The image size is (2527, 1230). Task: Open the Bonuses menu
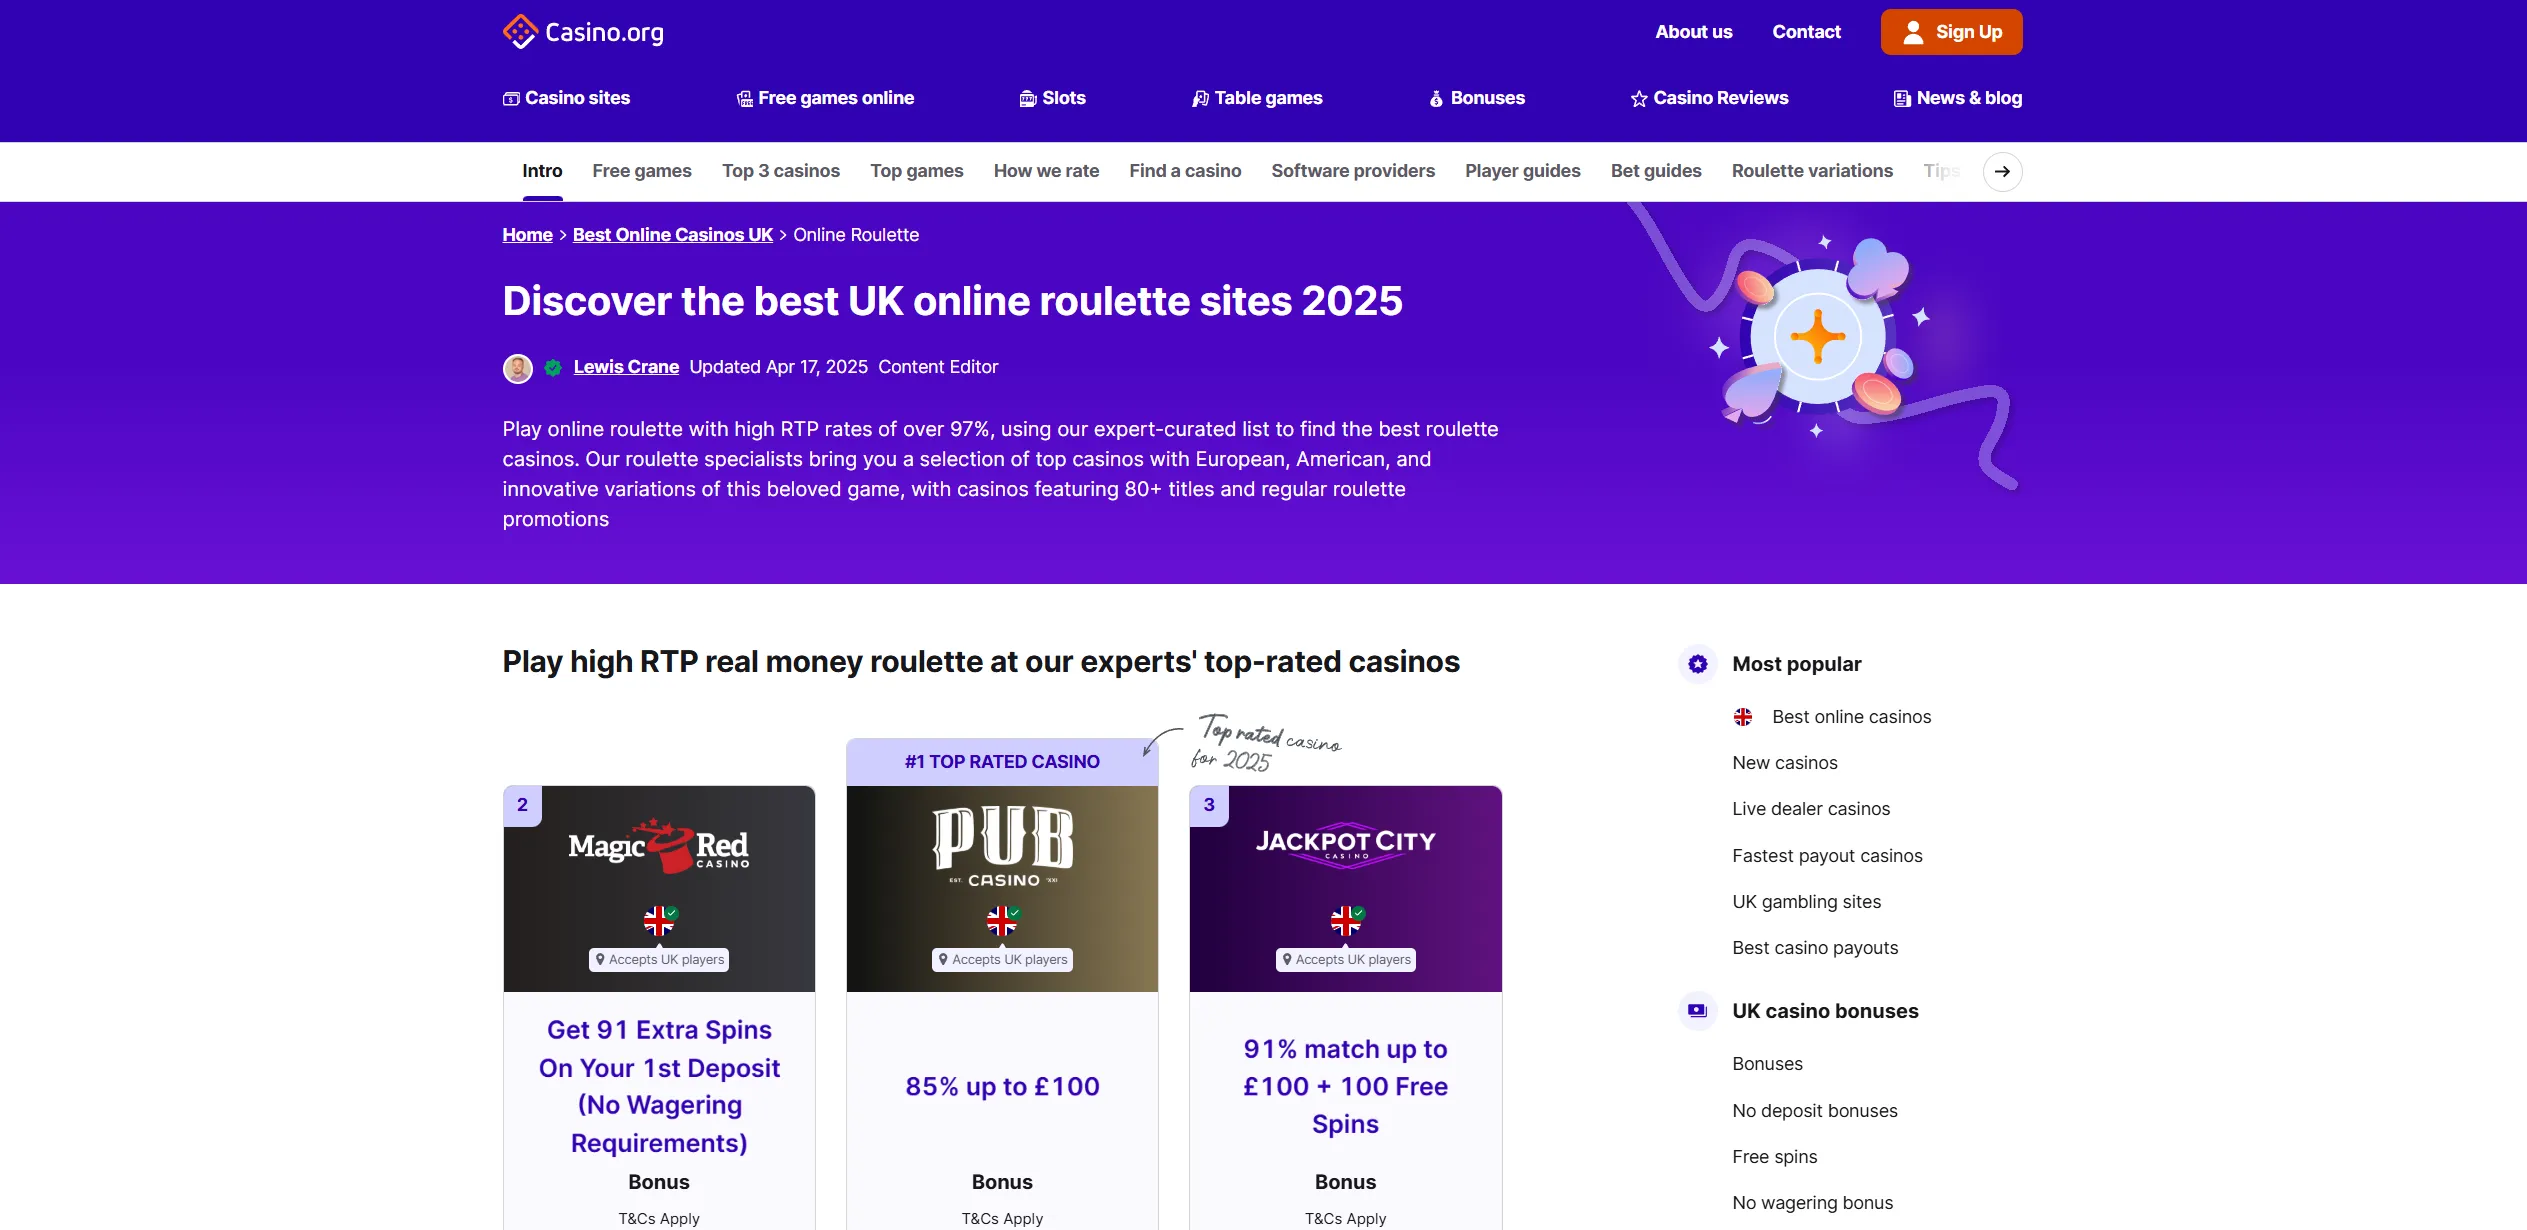[1476, 98]
